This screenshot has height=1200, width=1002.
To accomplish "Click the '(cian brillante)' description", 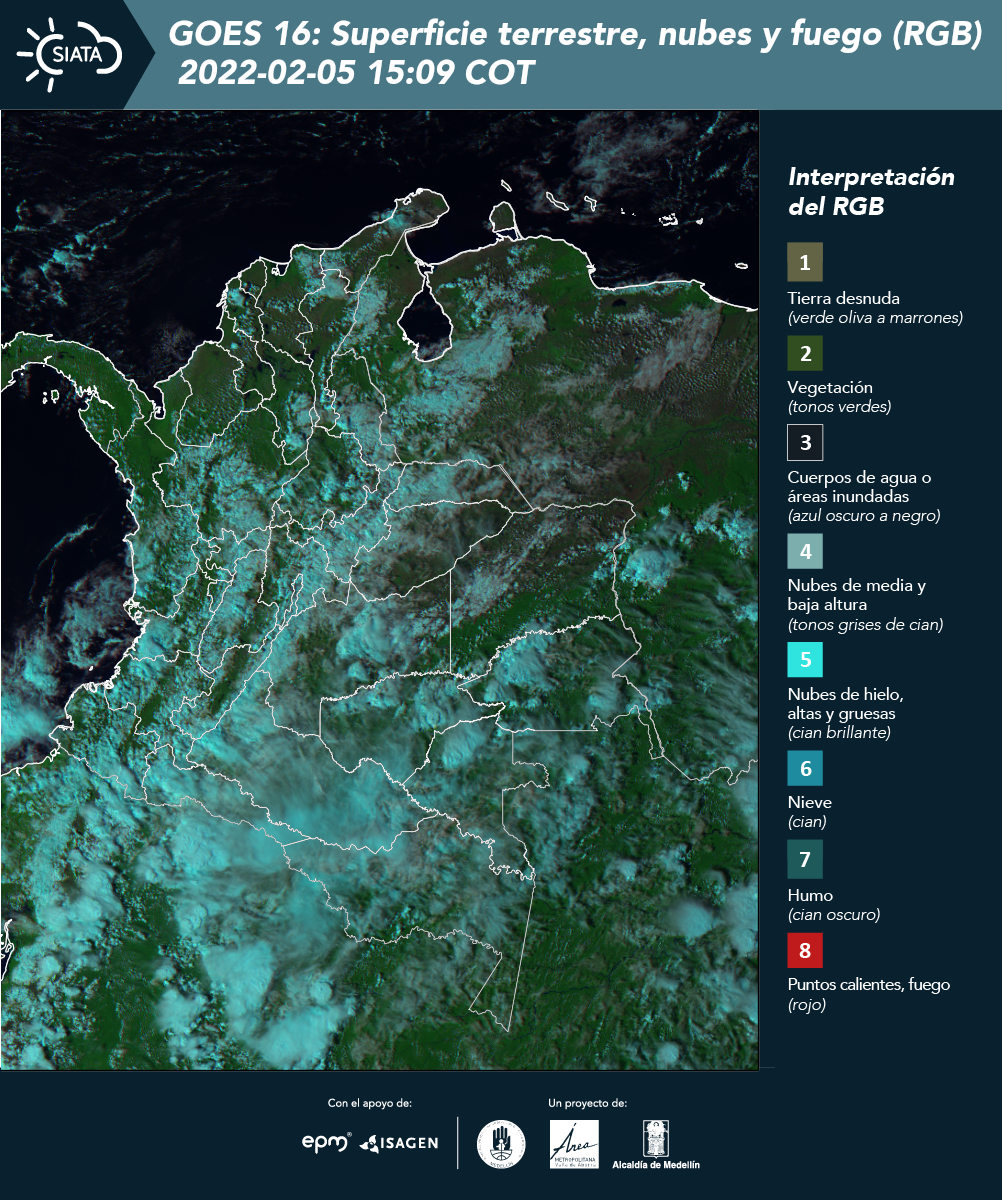I will (x=839, y=733).
